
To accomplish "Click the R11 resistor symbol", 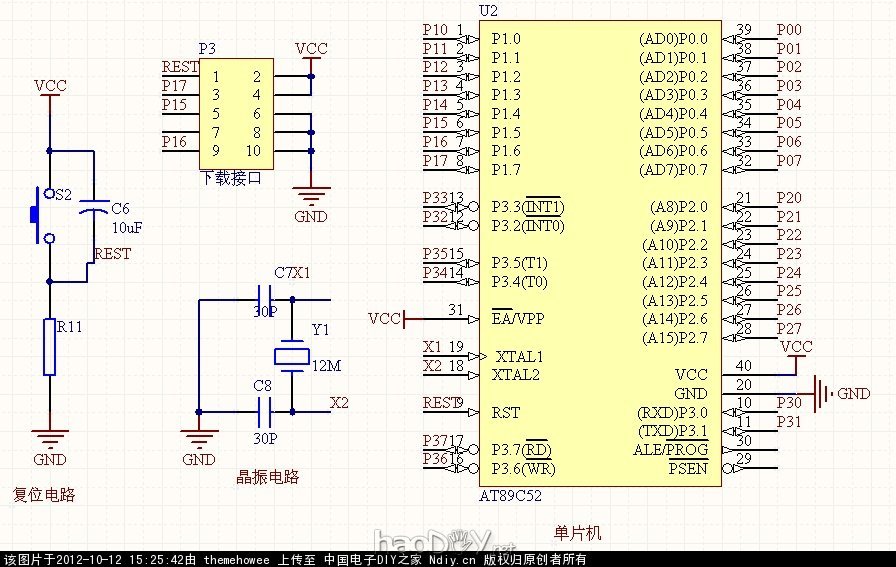I will (49, 346).
